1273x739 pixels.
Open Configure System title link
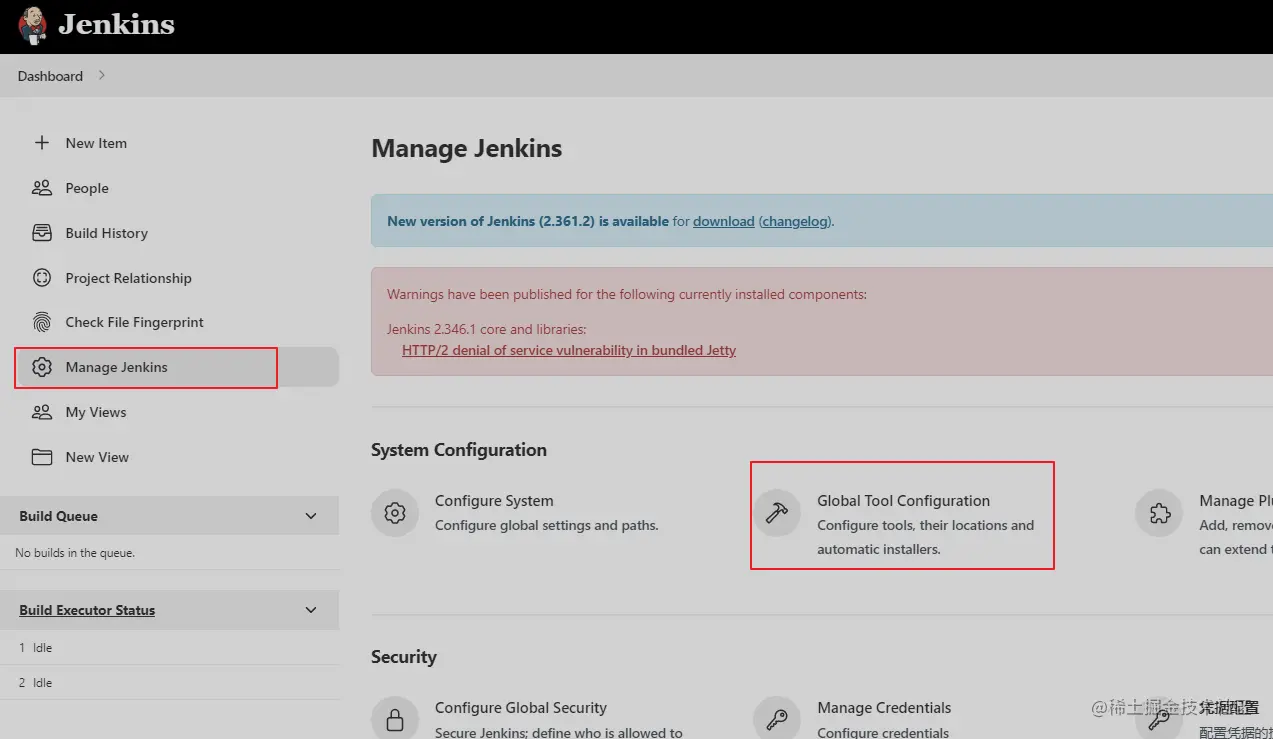pyautogui.click(x=494, y=501)
